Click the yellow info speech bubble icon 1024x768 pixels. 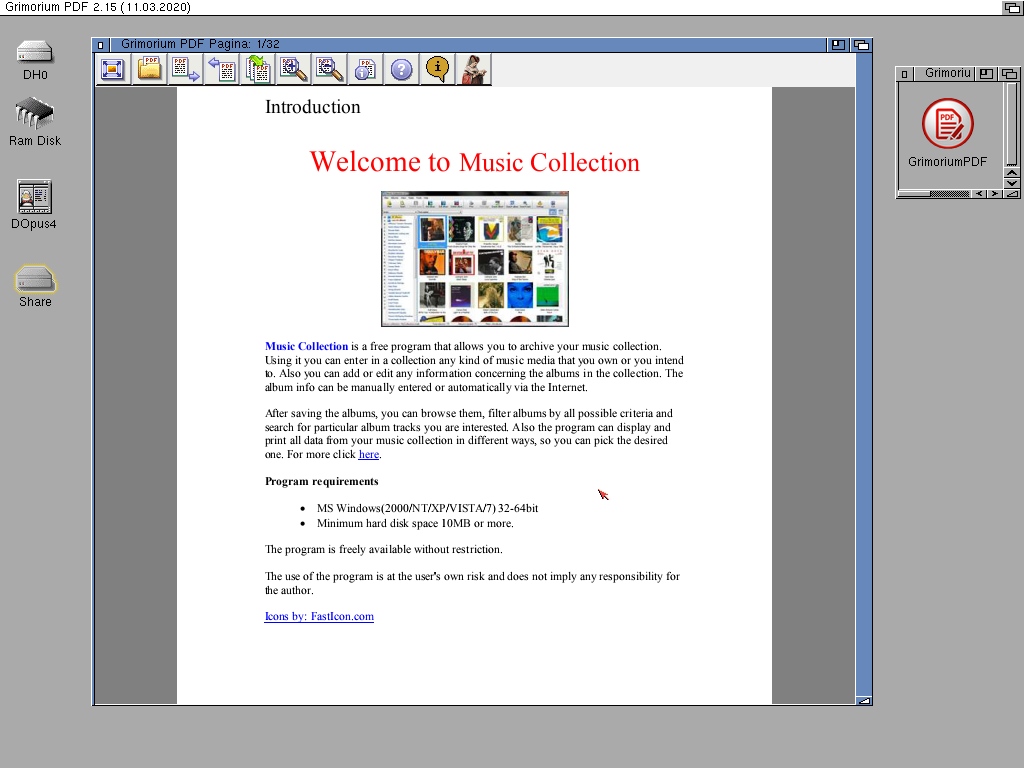click(437, 69)
